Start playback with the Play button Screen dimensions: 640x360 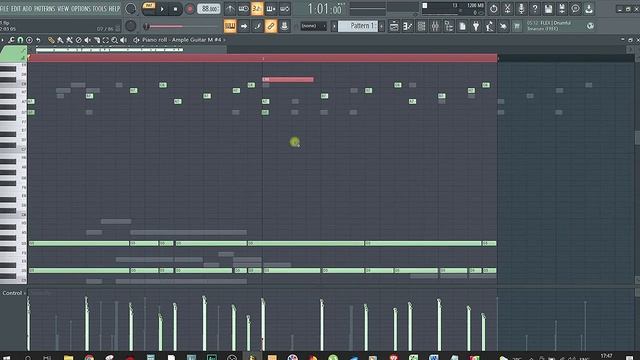(162, 9)
